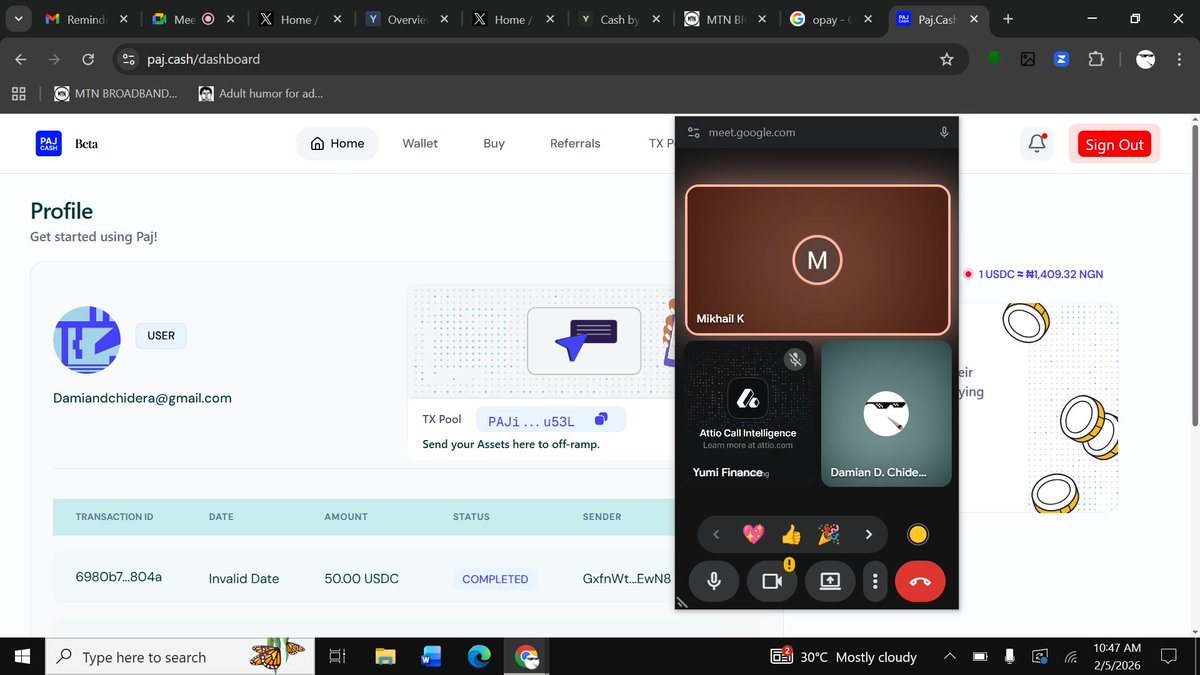Click the USDC to NGN rate text
1200x675 pixels.
point(1040,274)
